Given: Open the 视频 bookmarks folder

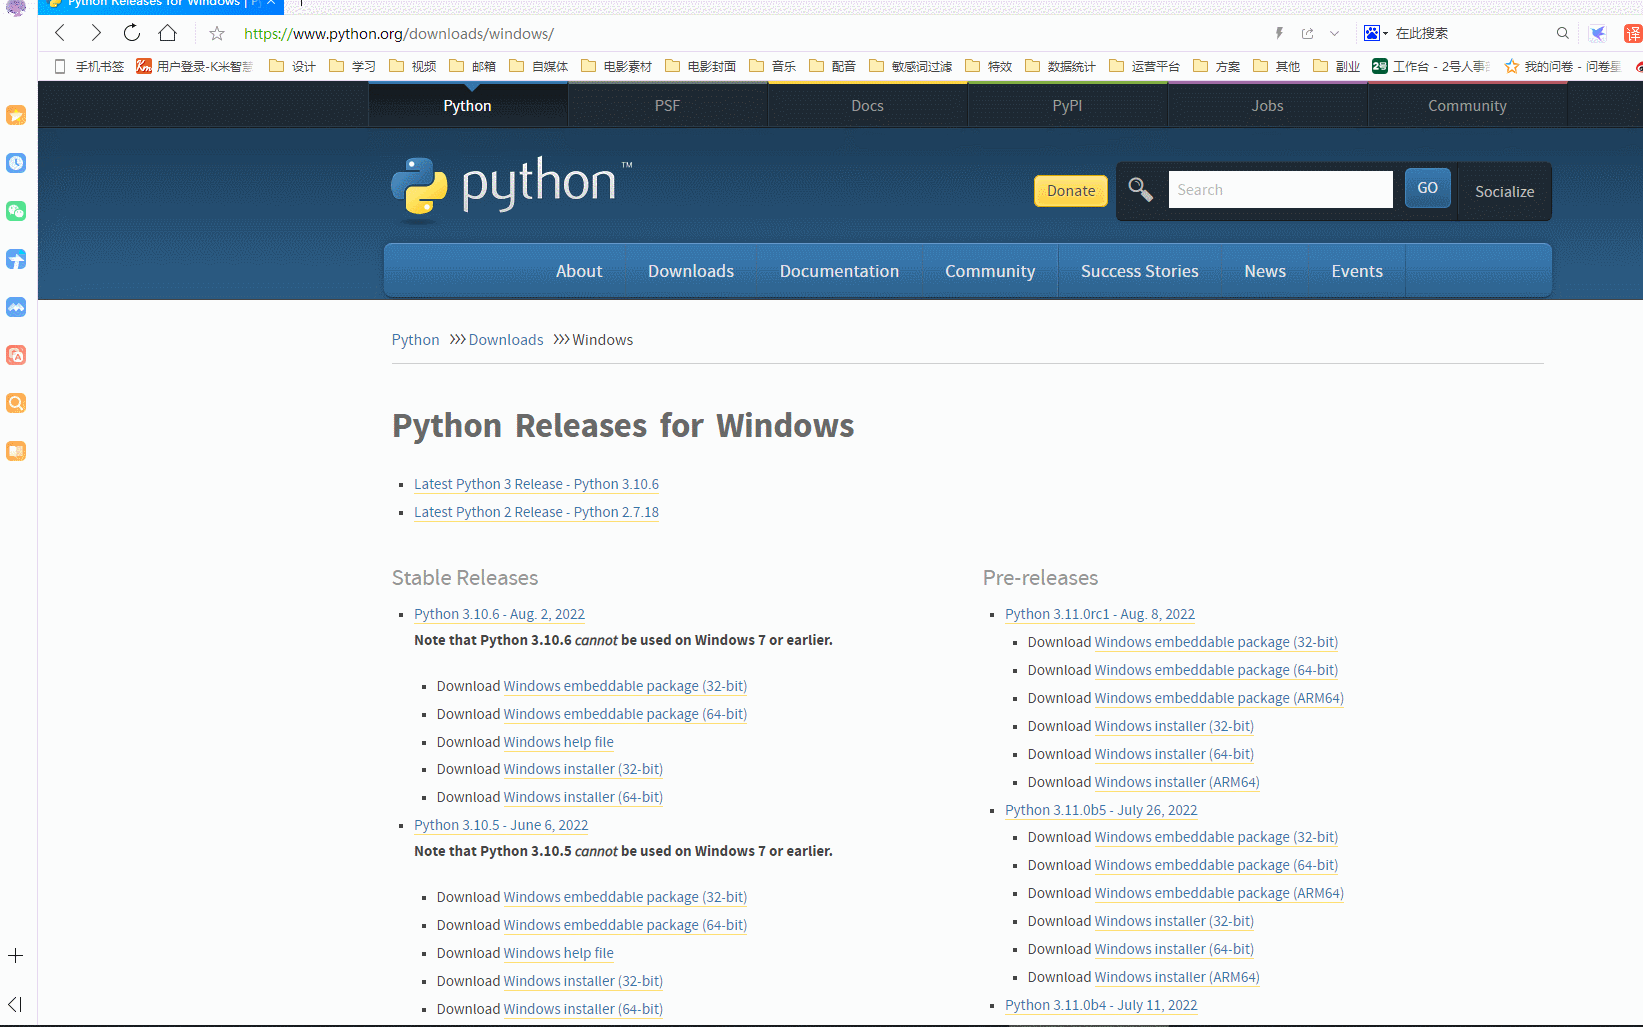Looking at the screenshot, I should pos(412,66).
